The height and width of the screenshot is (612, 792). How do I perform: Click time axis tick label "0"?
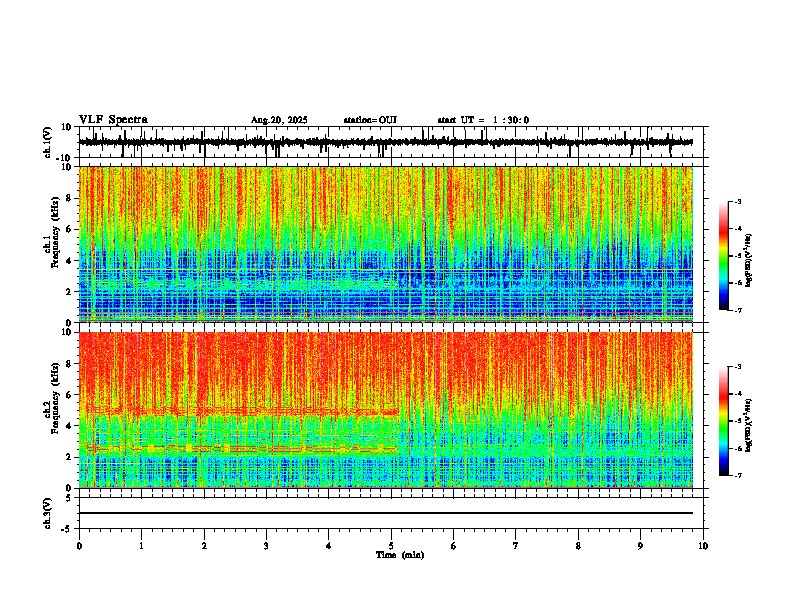[x=79, y=546]
